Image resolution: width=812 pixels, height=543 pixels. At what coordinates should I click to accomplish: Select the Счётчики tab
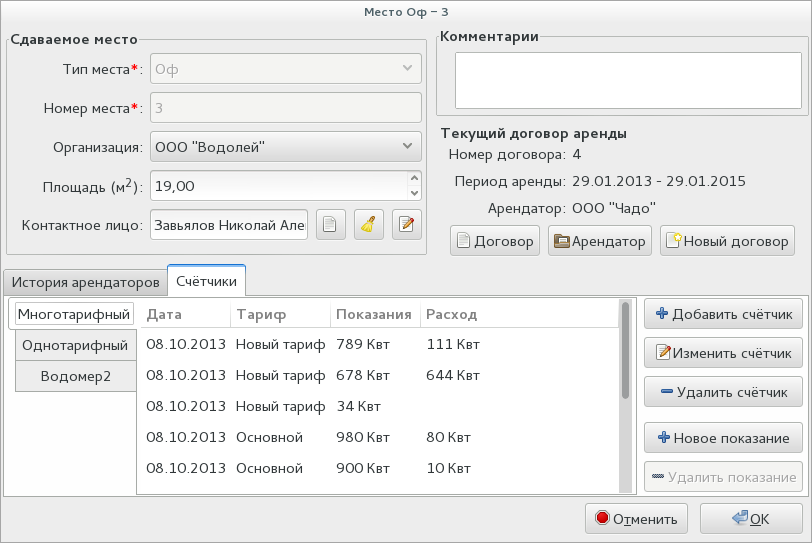[x=207, y=281]
